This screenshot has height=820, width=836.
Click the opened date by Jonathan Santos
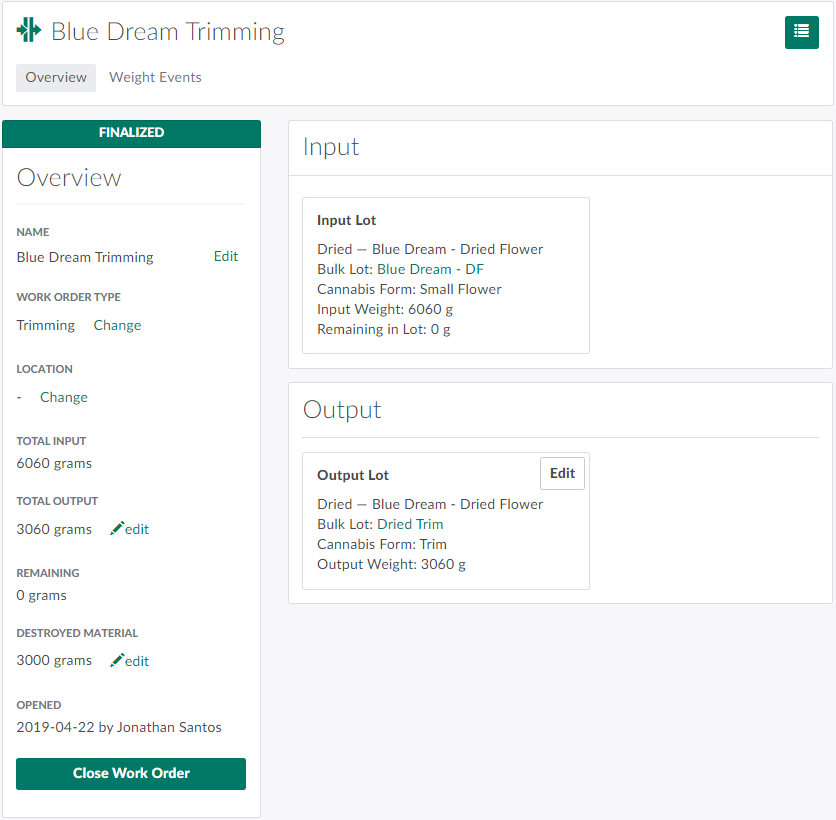[119, 727]
